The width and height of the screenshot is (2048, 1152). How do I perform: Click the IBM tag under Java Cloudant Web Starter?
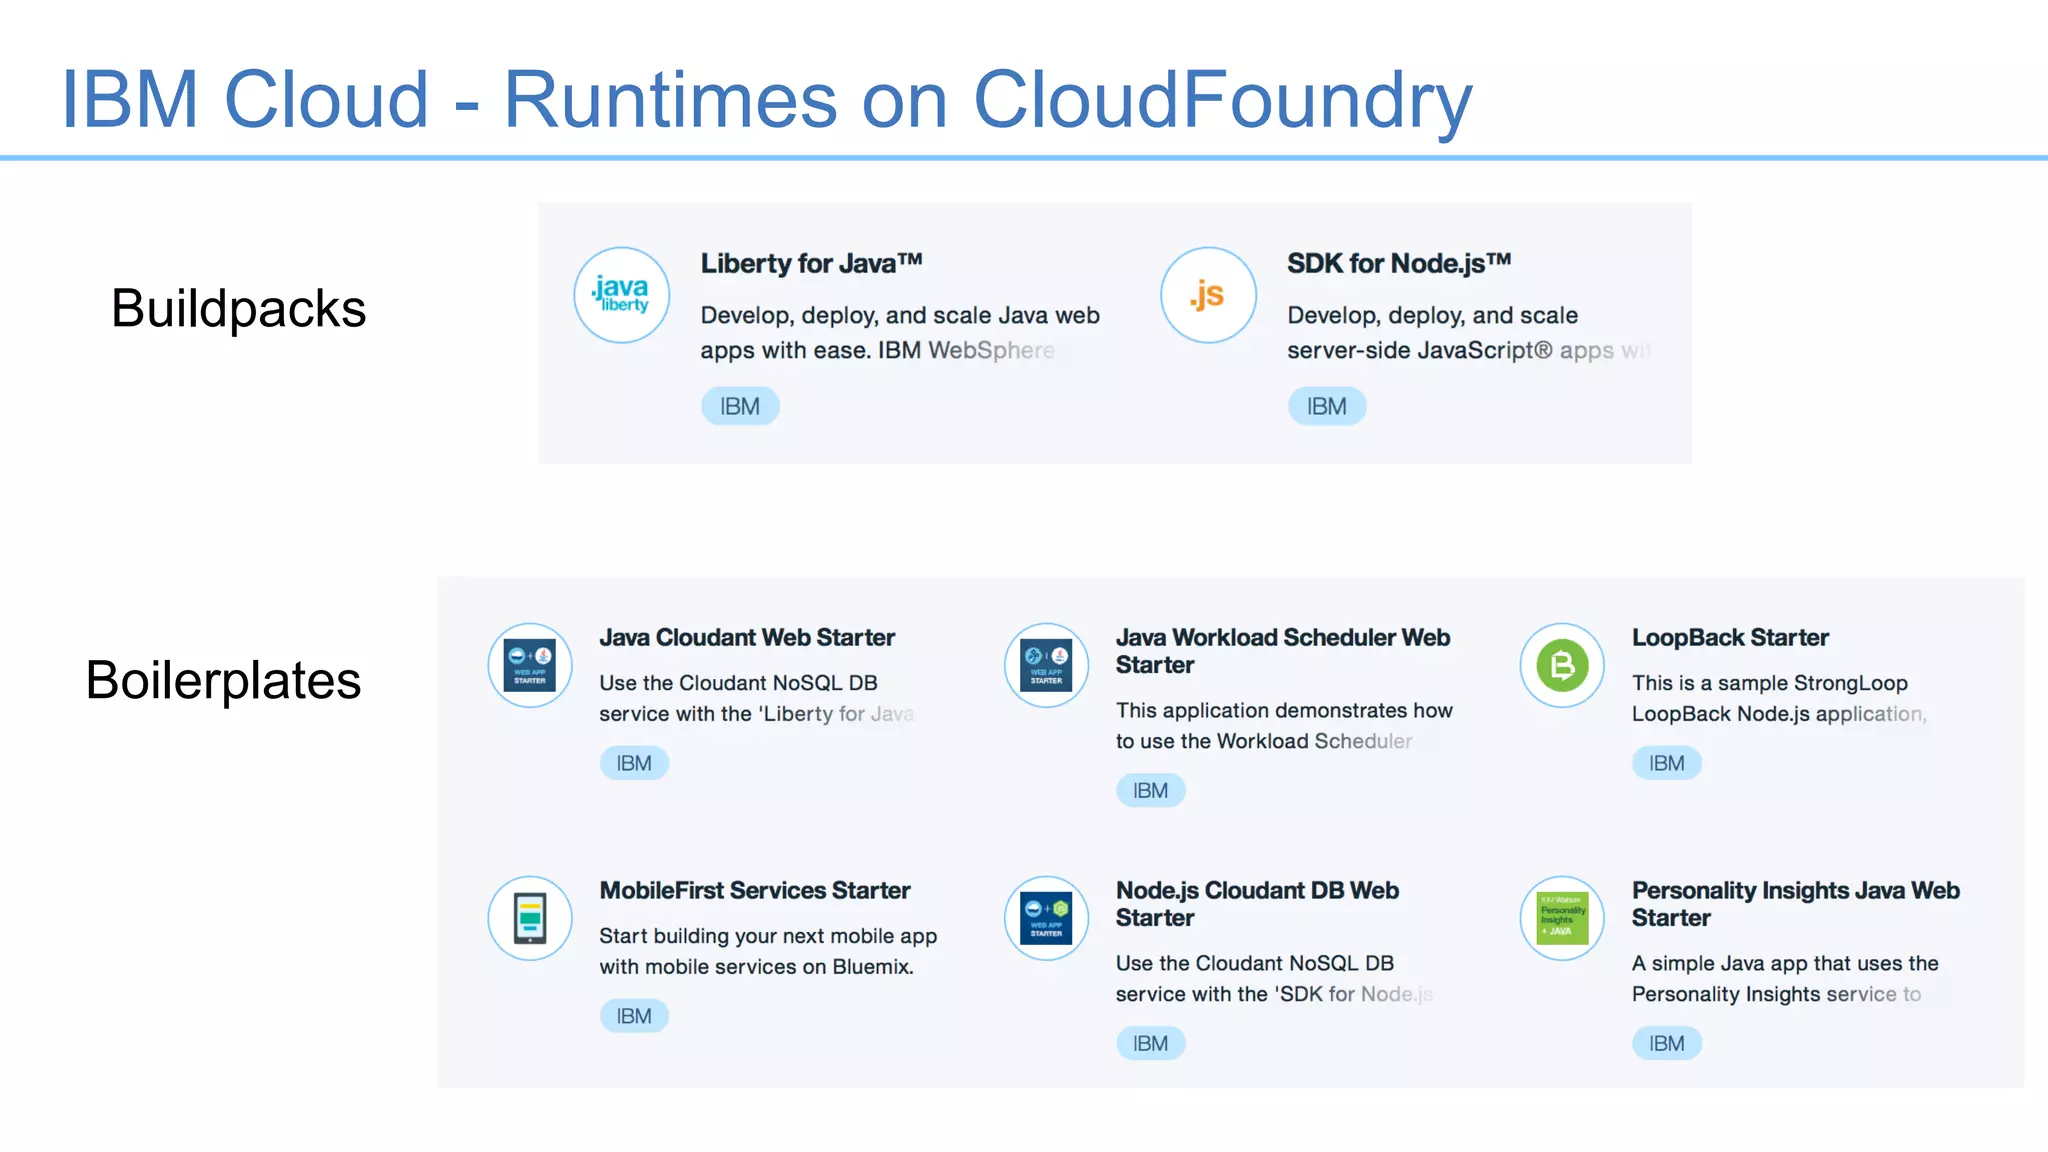coord(634,763)
